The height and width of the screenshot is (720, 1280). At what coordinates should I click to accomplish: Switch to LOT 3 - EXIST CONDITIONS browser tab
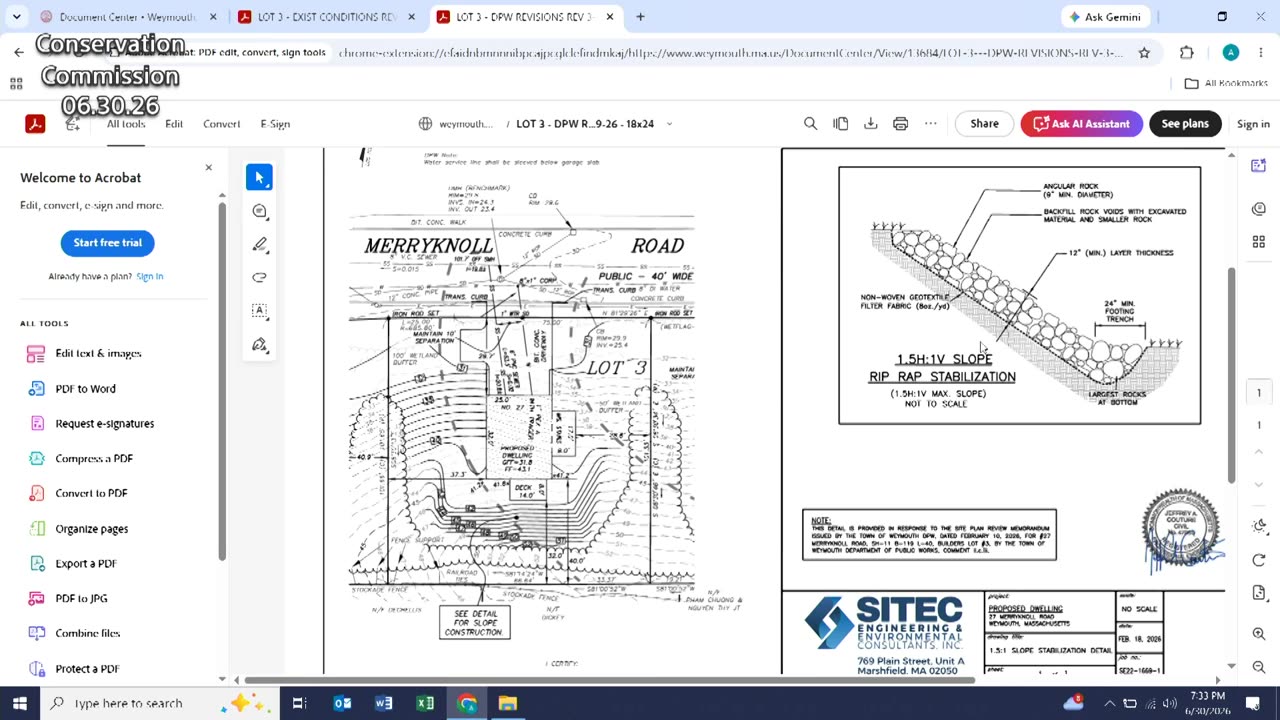pyautogui.click(x=327, y=17)
